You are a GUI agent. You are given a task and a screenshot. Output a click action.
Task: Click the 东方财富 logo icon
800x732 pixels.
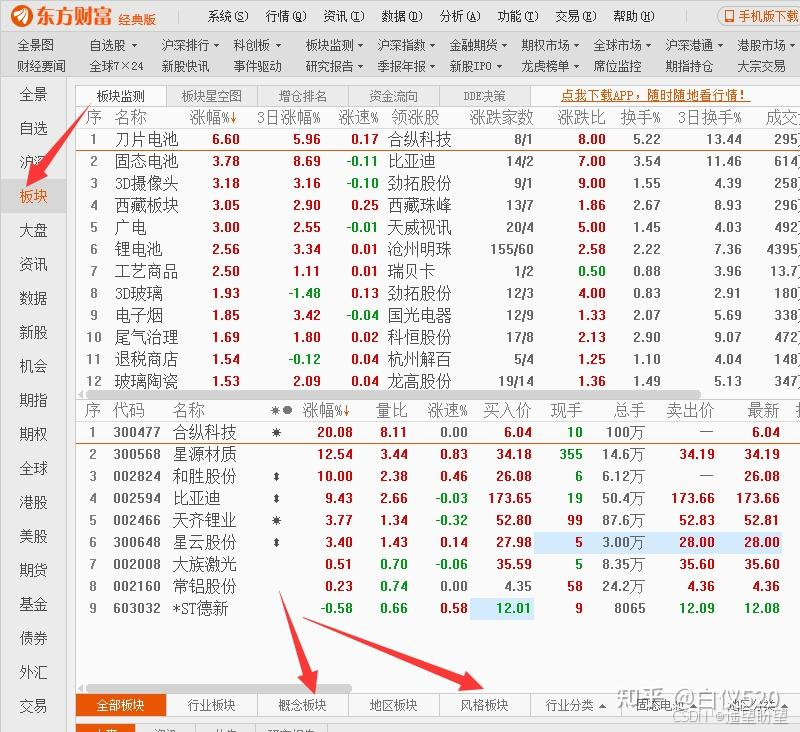point(22,16)
